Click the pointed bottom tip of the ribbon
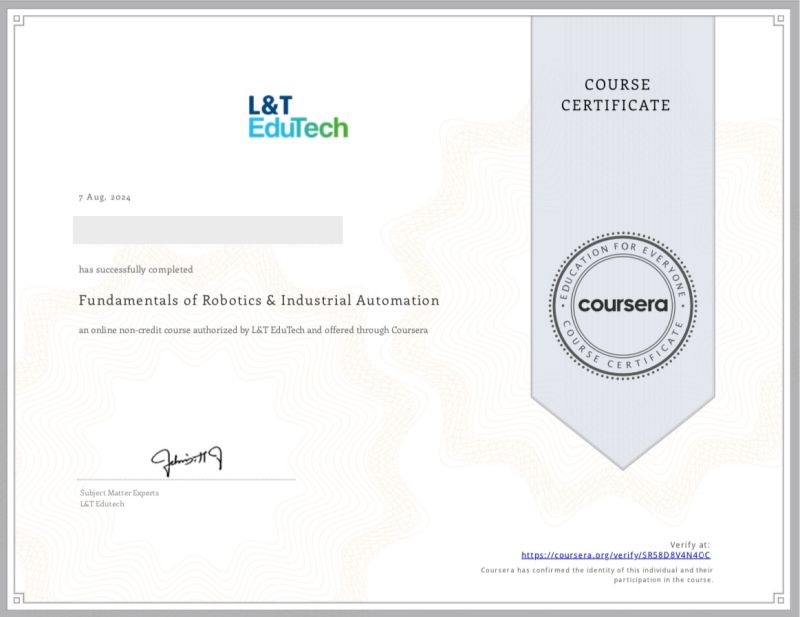Viewport: 800px width, 617px height. (622, 465)
